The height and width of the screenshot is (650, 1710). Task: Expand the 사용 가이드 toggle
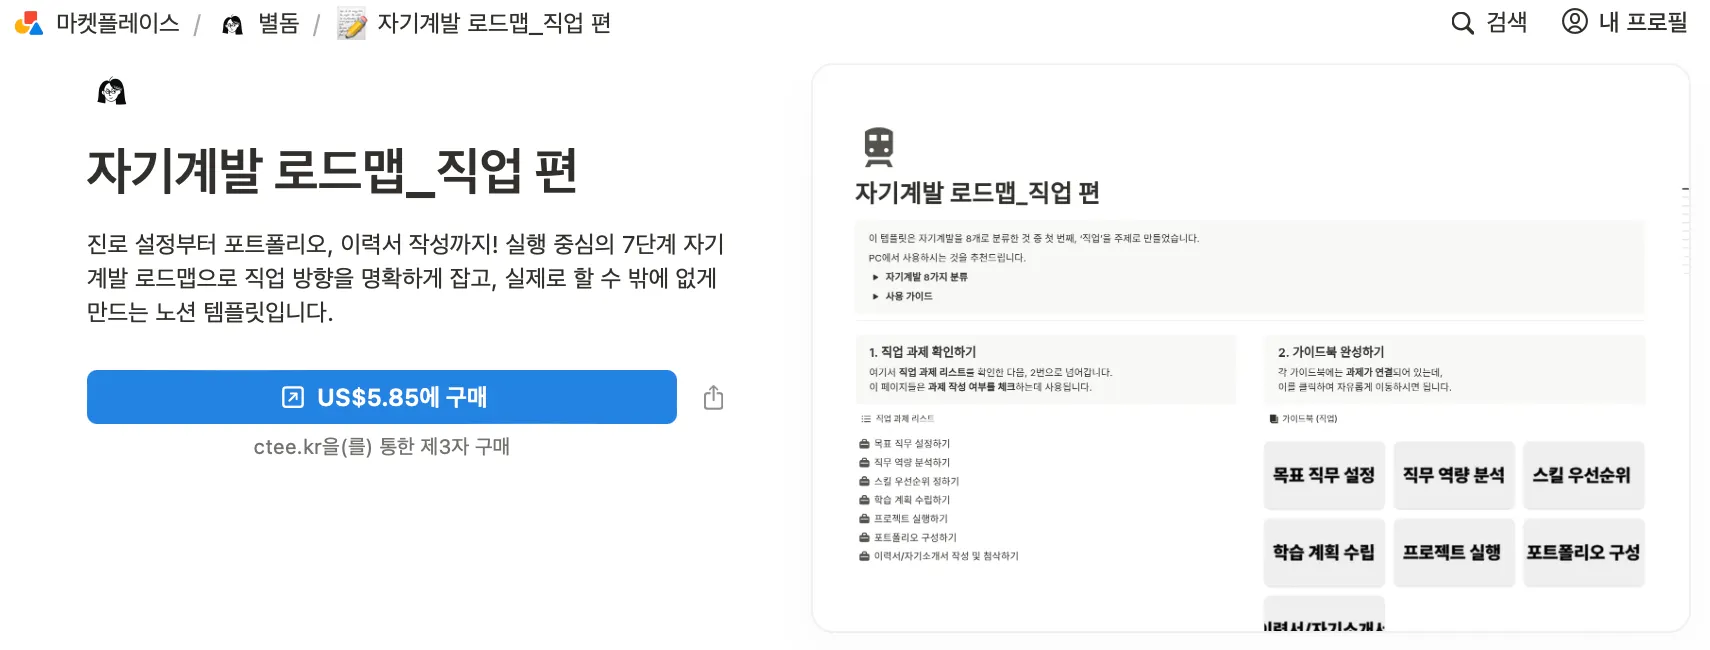tap(876, 296)
